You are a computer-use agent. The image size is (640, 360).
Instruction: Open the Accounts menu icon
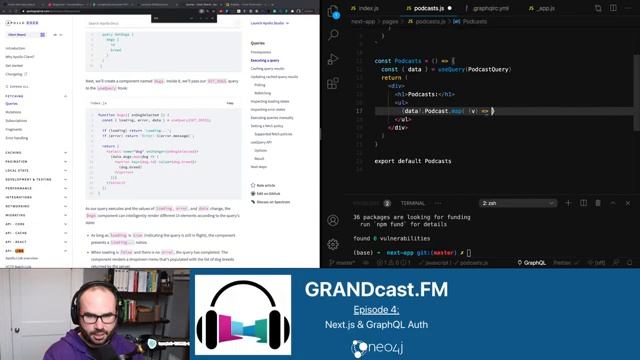[333, 220]
